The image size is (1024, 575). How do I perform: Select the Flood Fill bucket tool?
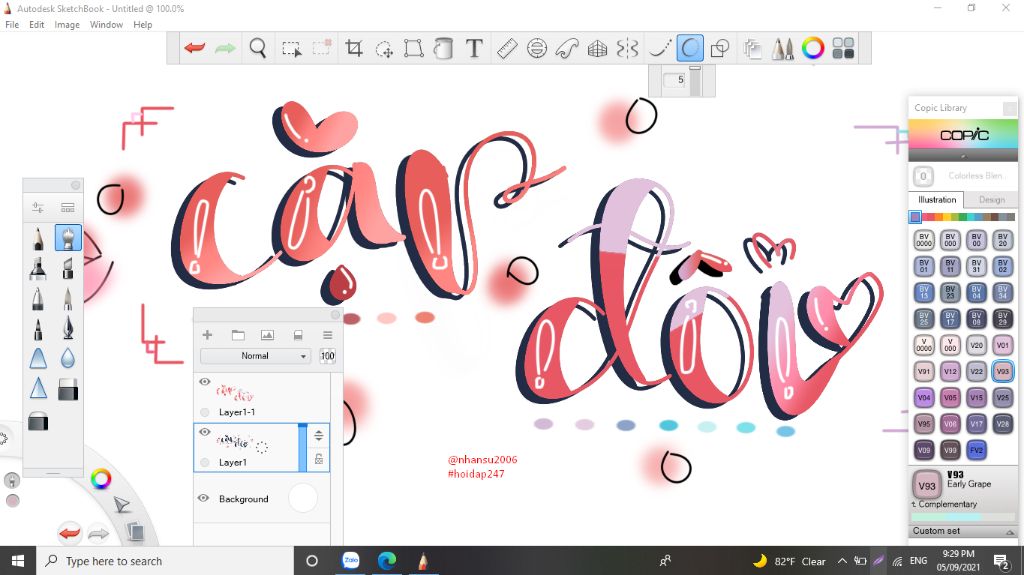[x=443, y=48]
